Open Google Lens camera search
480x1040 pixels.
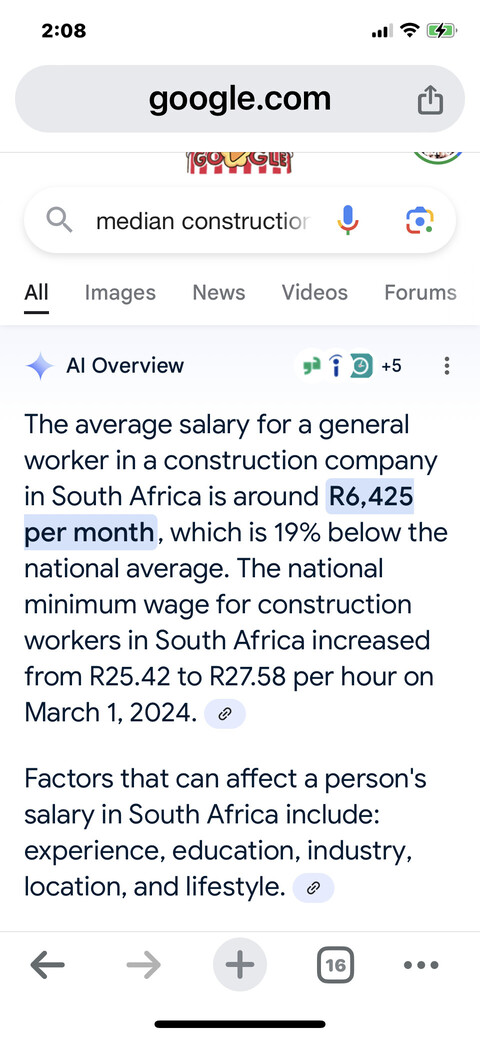(x=420, y=220)
